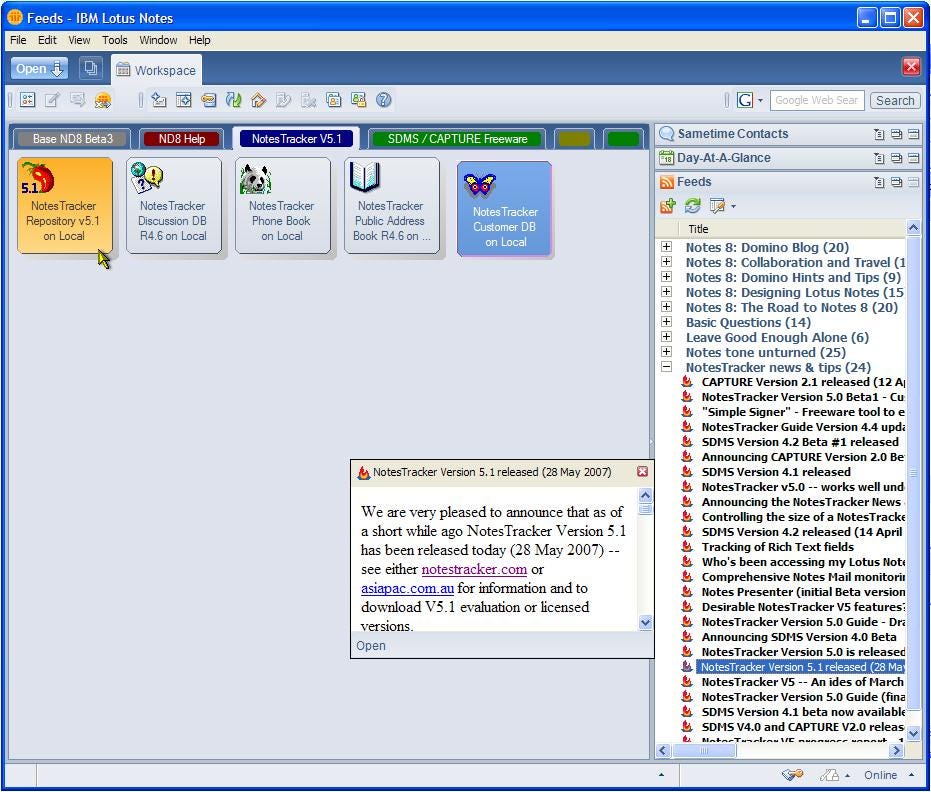Select CAPTURE Version 2.1 released feed entry

803,382
